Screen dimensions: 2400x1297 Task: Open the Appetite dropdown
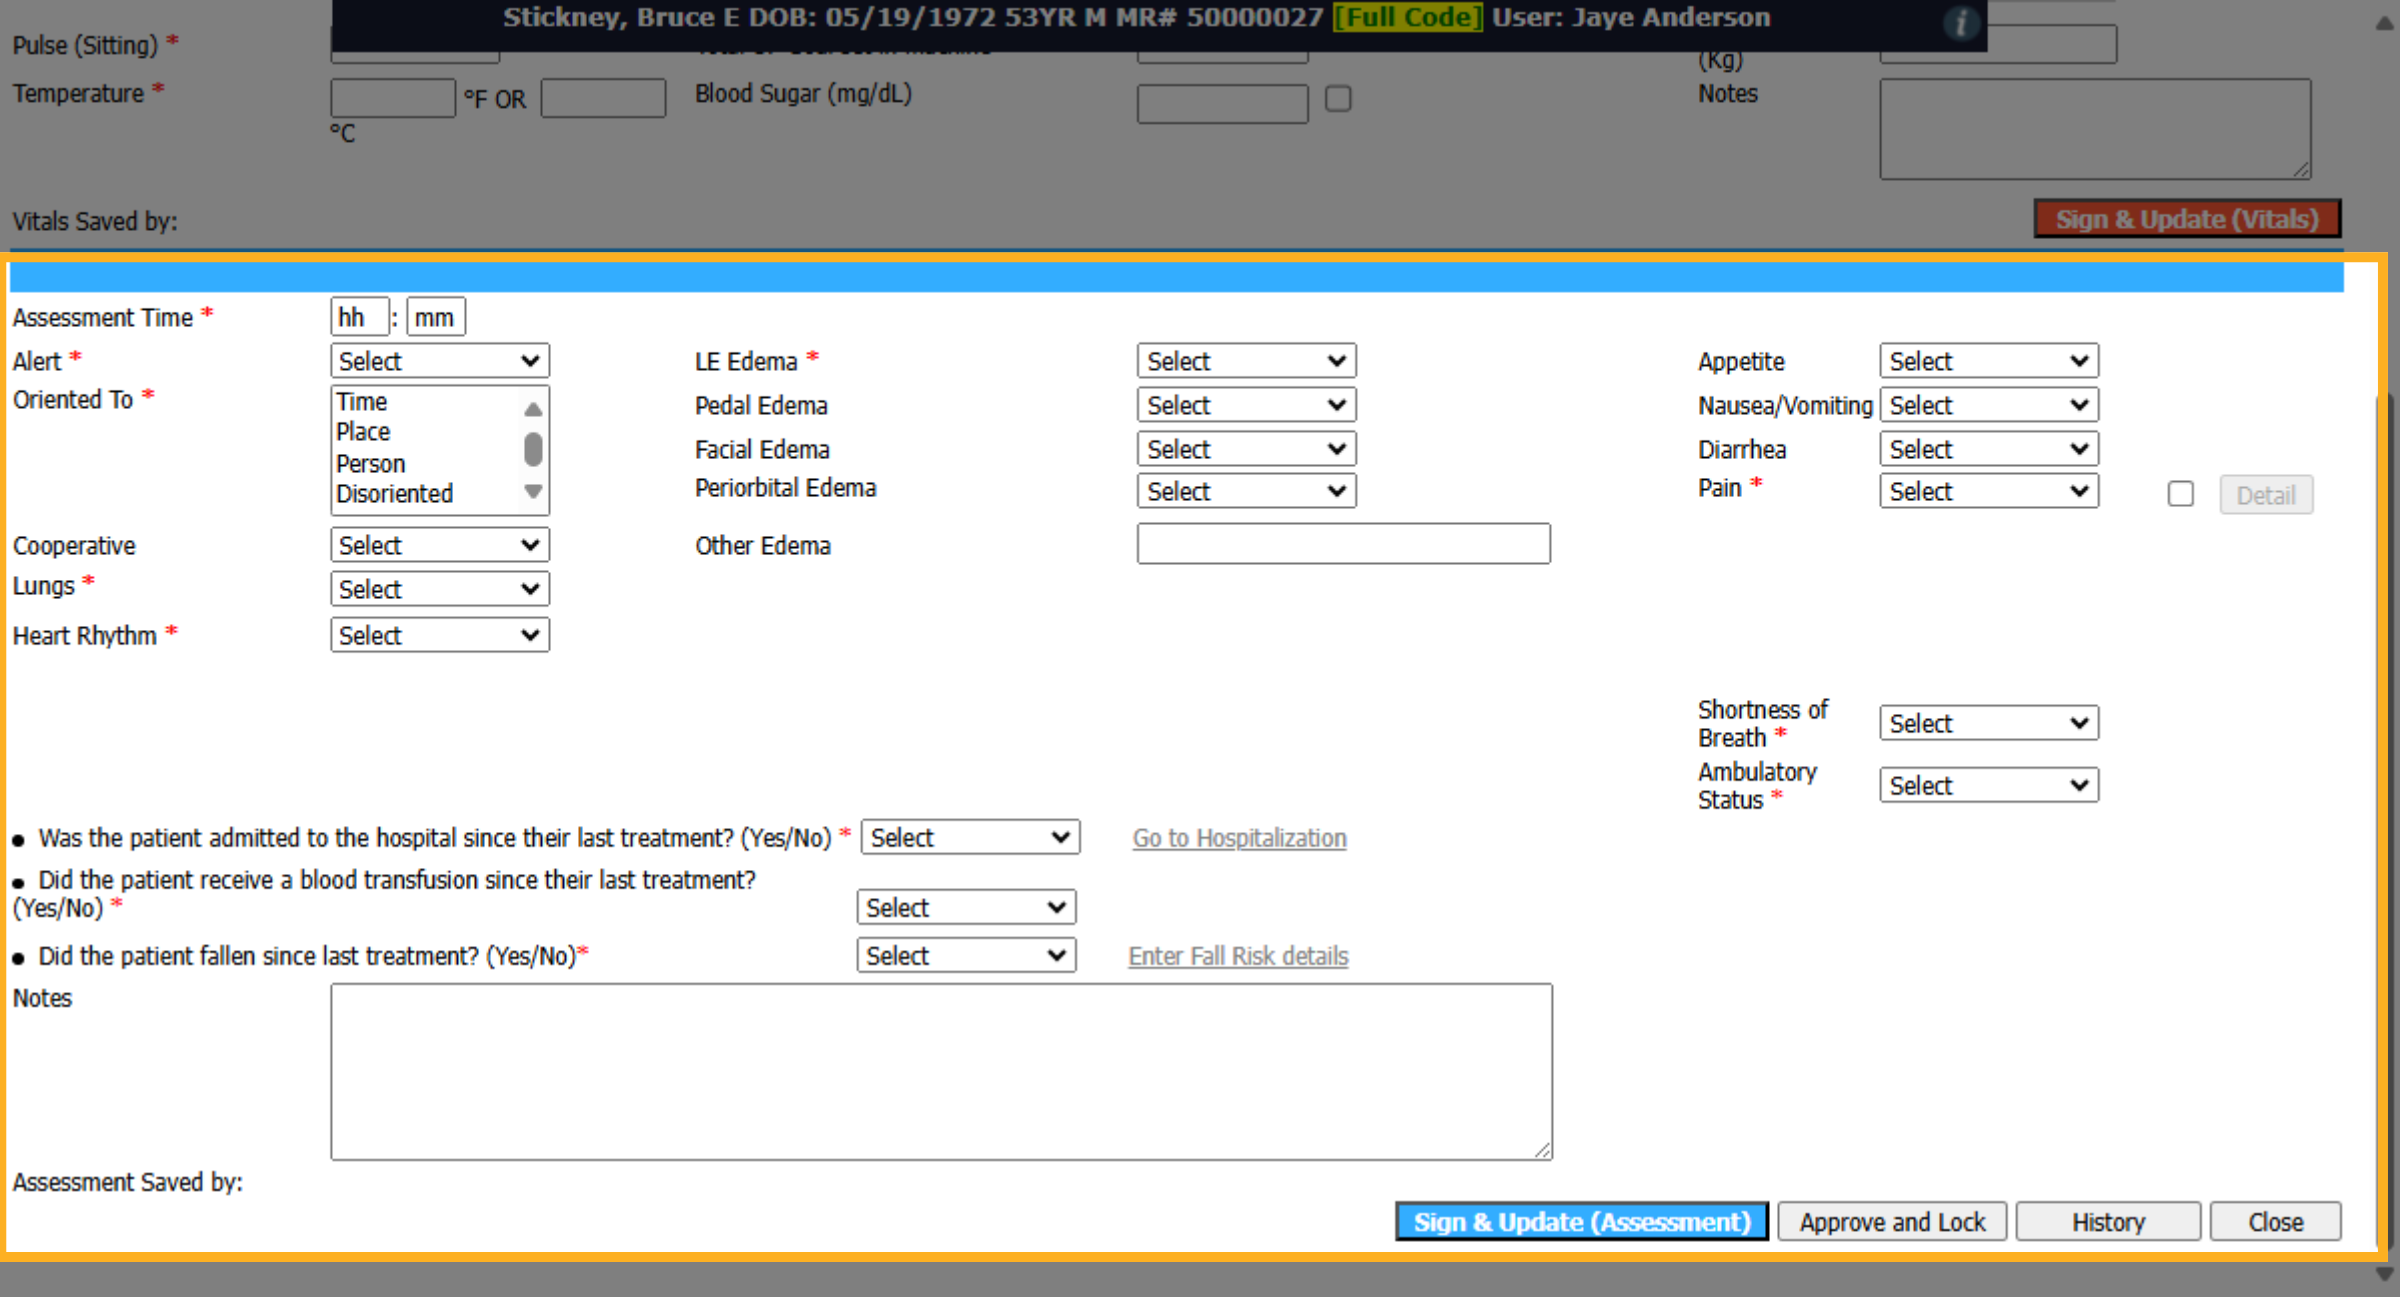(1989, 361)
